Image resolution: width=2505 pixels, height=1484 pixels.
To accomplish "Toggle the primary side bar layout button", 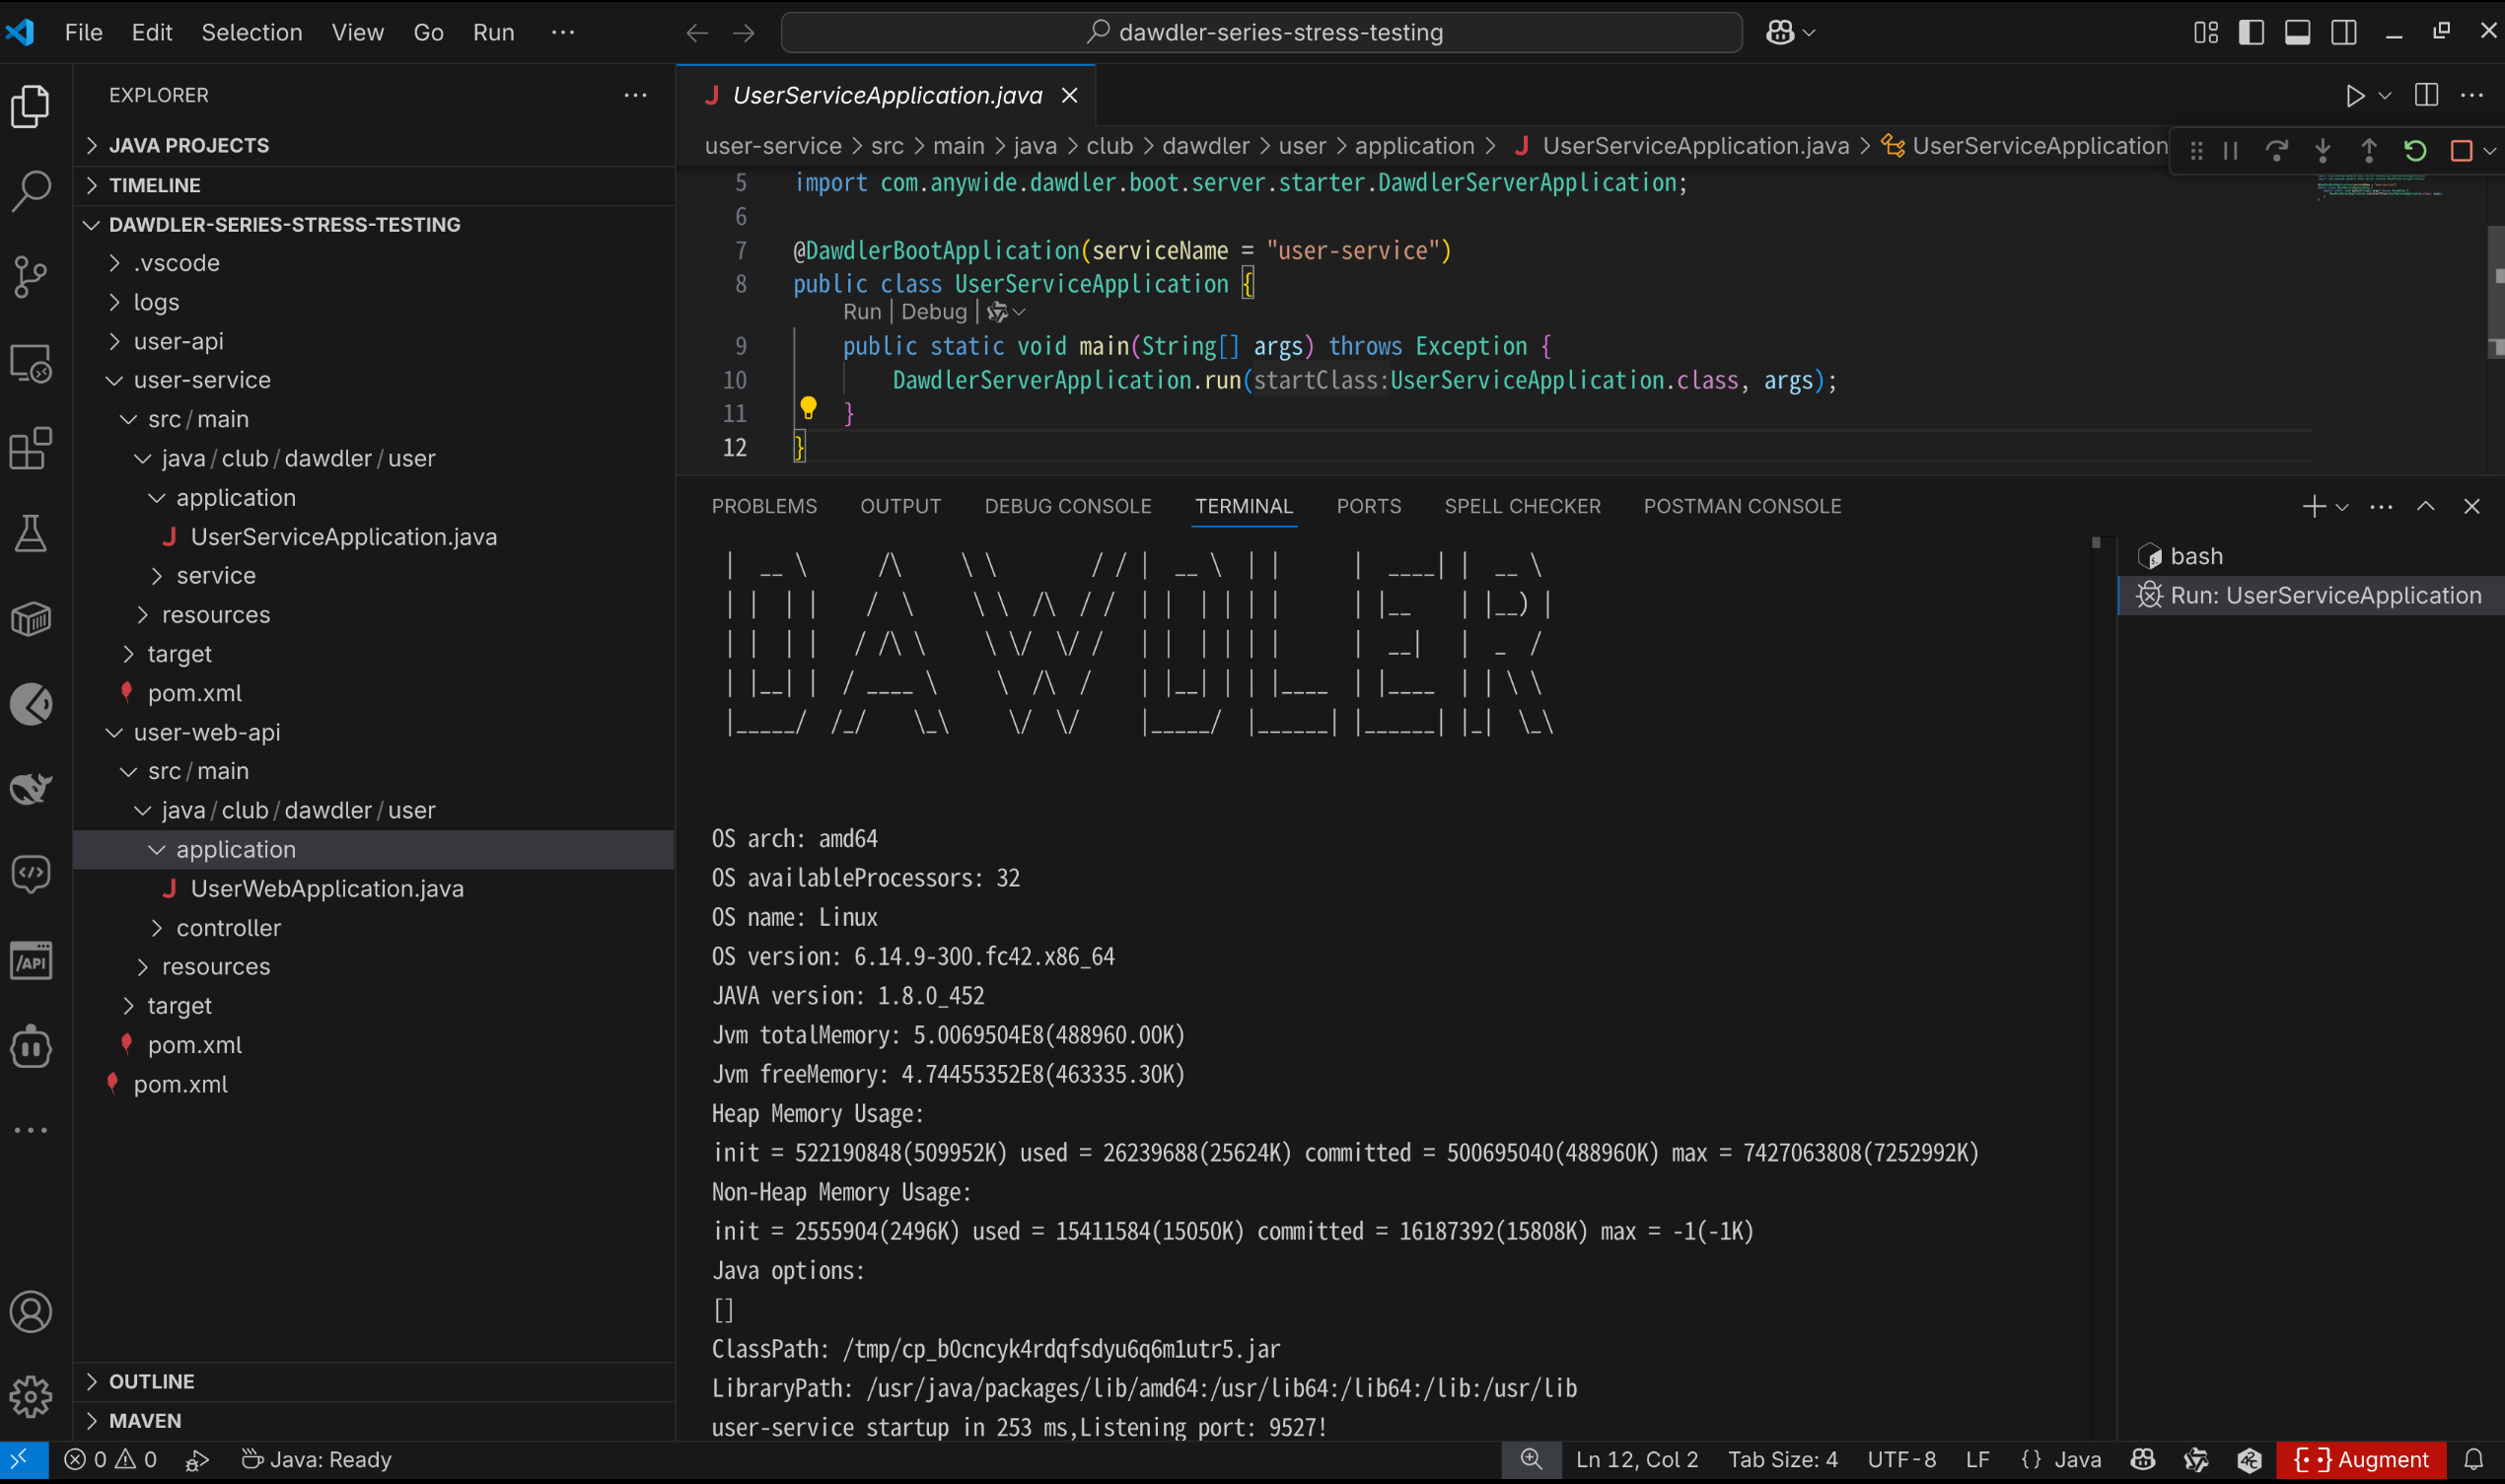I will (x=2251, y=32).
